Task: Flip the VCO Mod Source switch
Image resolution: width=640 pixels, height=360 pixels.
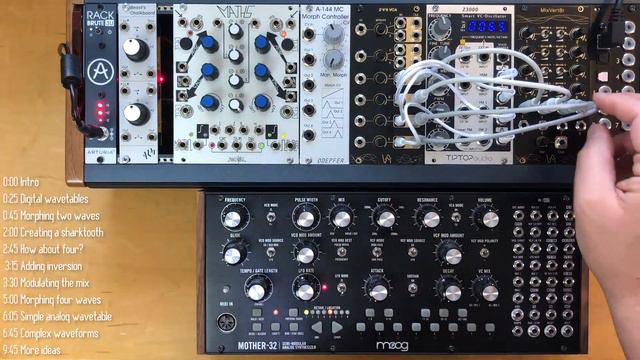Action: click(270, 253)
